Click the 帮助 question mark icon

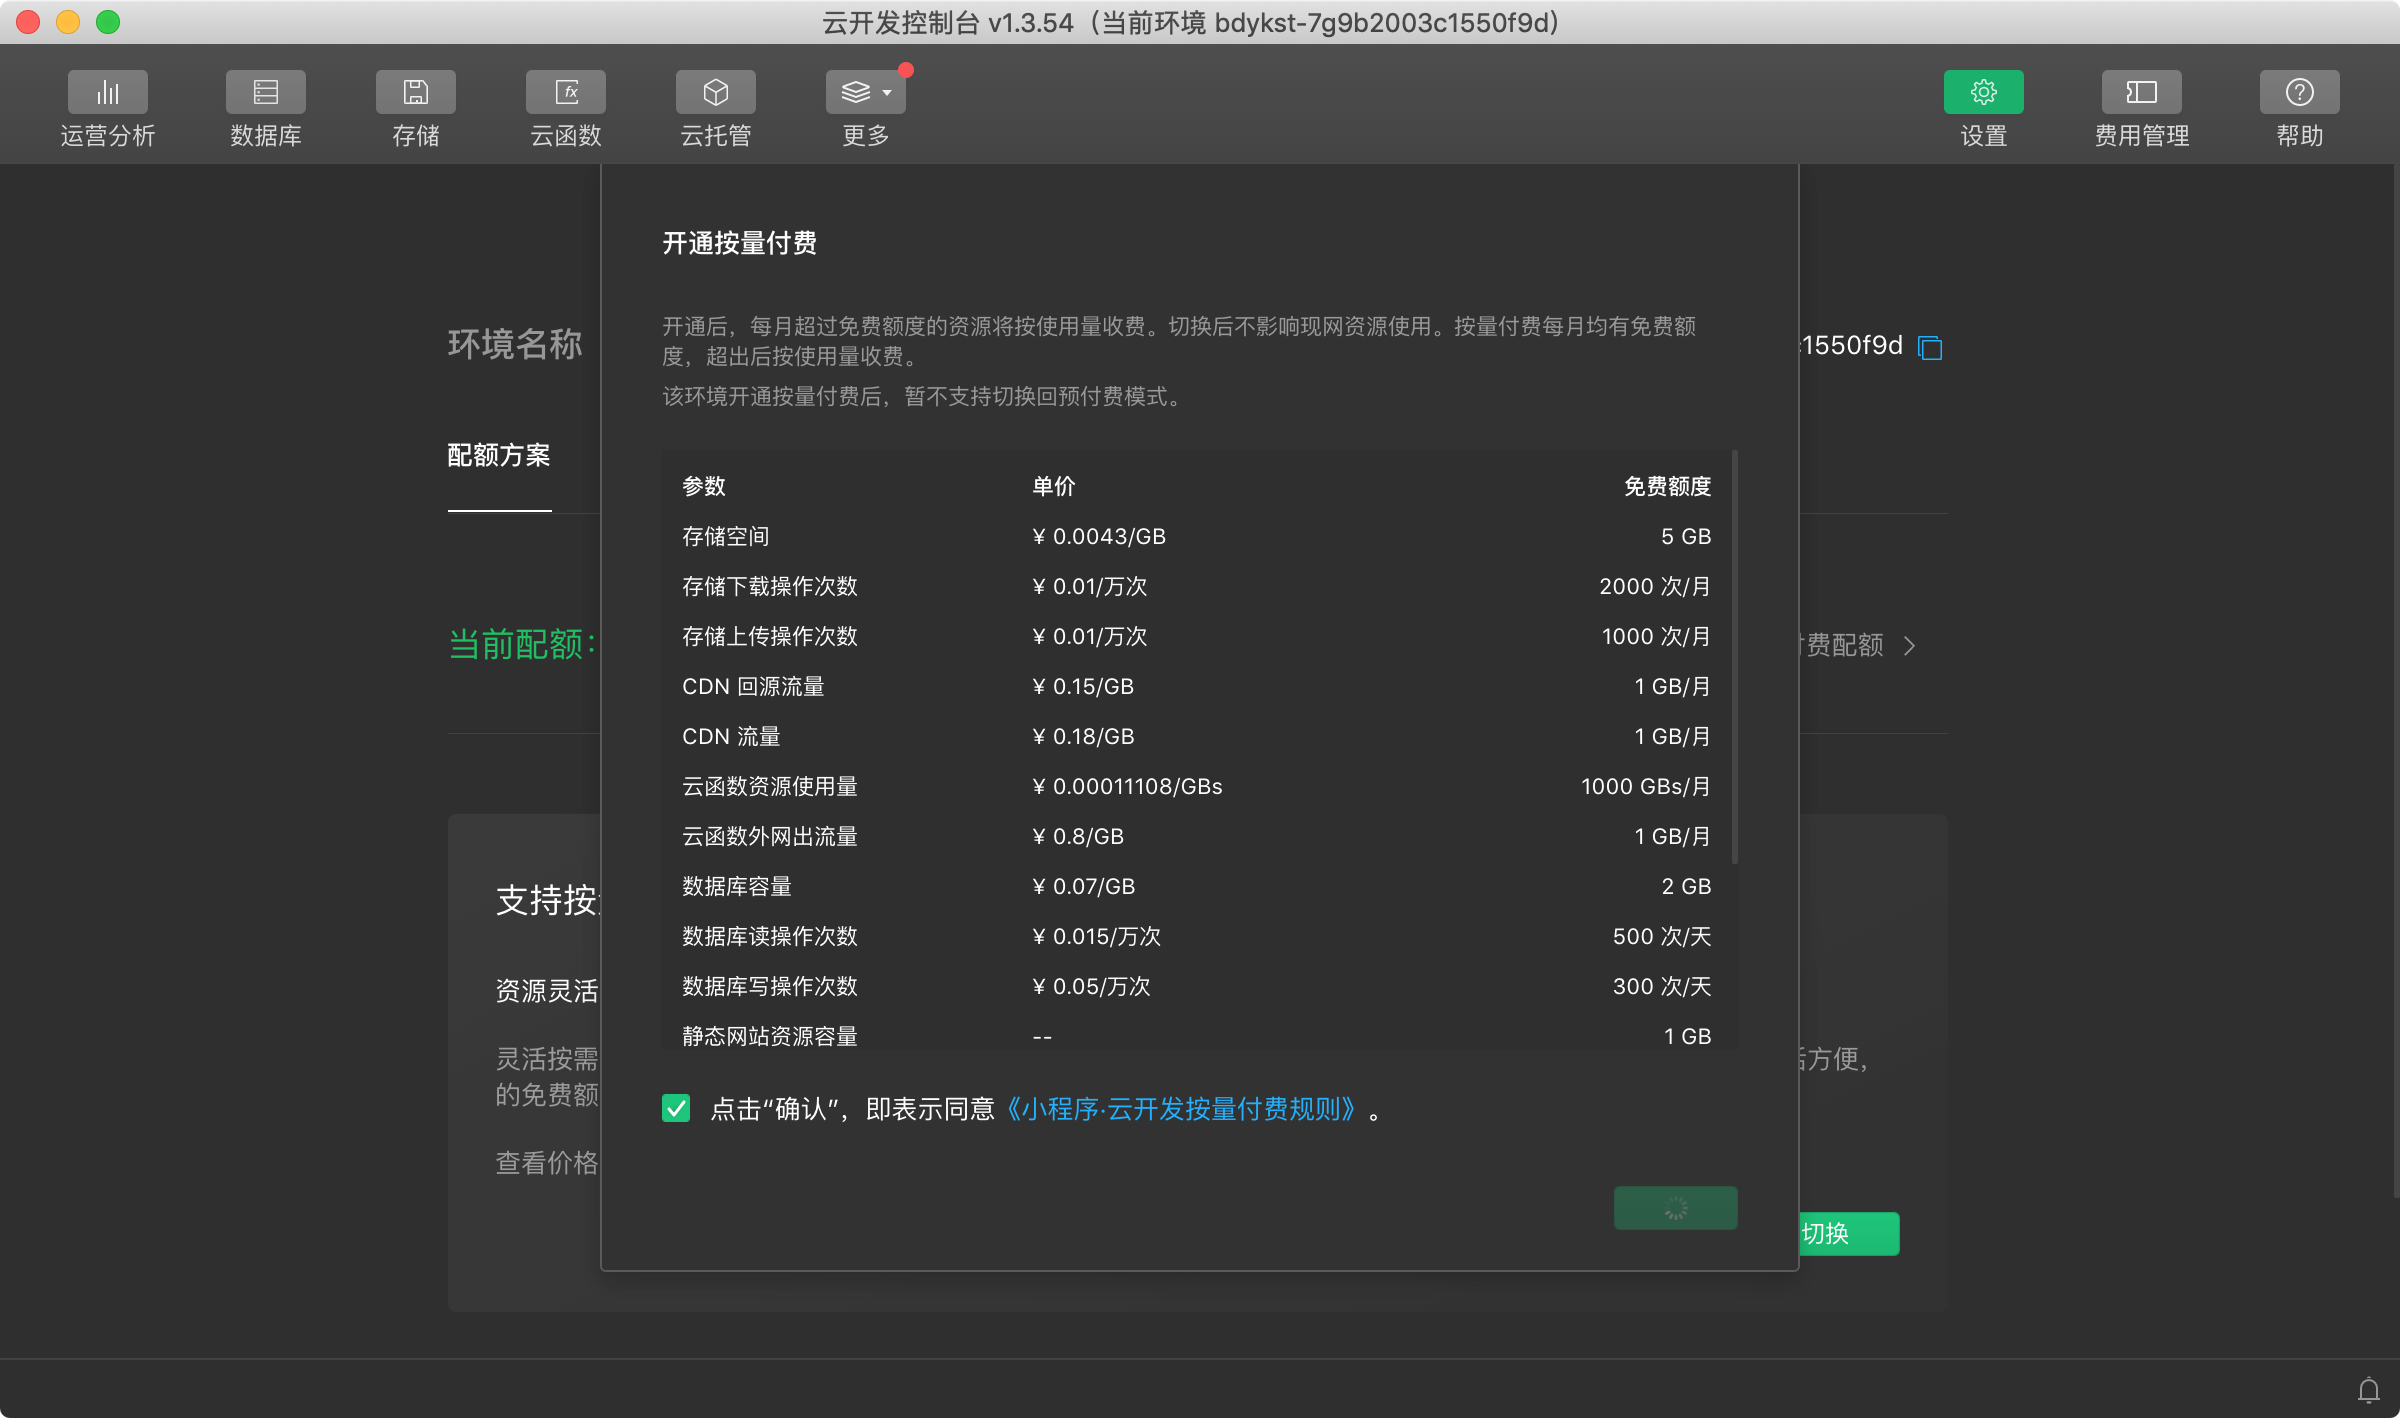coord(2299,93)
